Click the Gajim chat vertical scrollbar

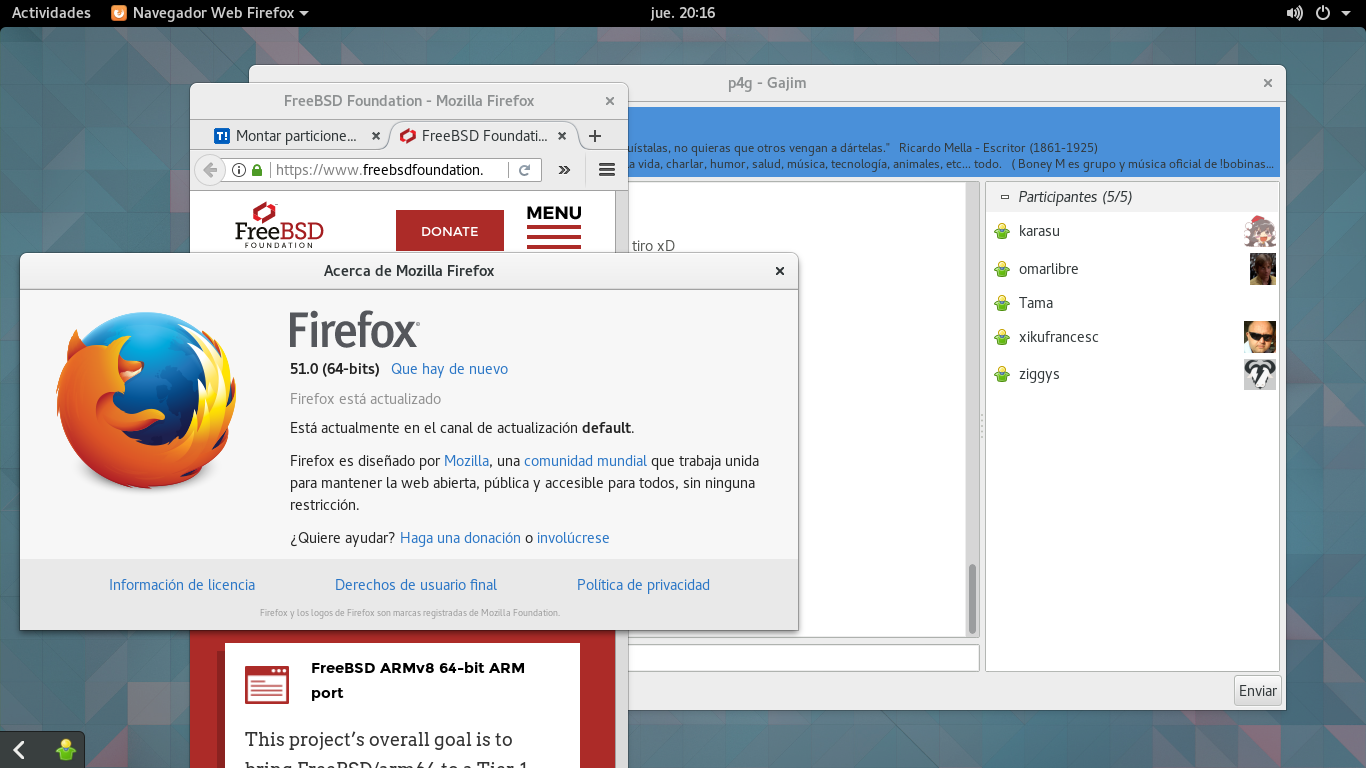[971, 598]
